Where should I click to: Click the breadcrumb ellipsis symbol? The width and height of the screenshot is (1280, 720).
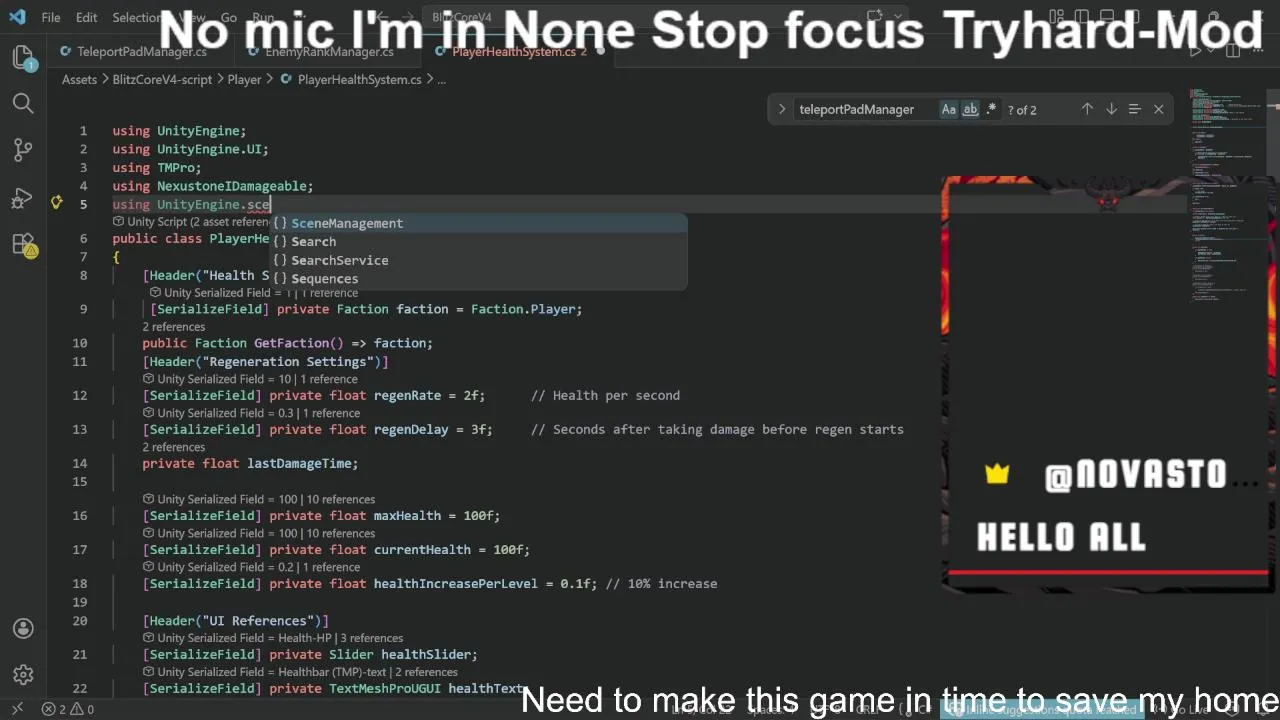point(441,79)
